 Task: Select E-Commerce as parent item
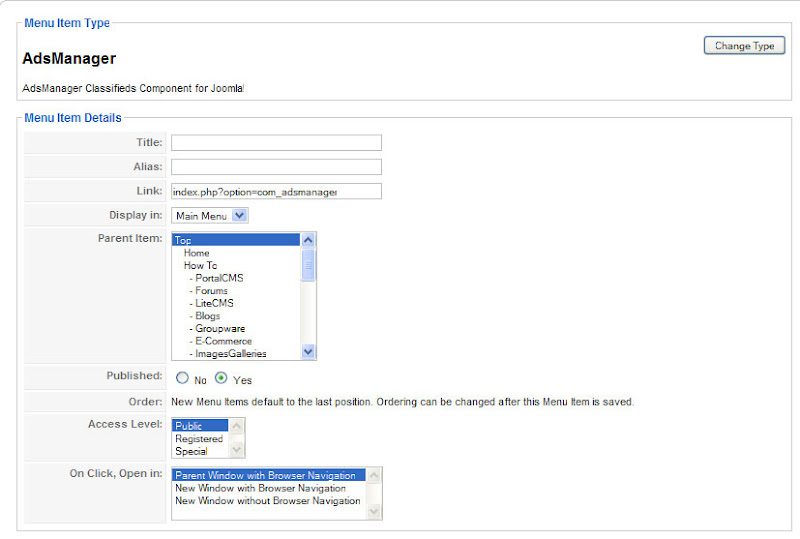point(223,341)
